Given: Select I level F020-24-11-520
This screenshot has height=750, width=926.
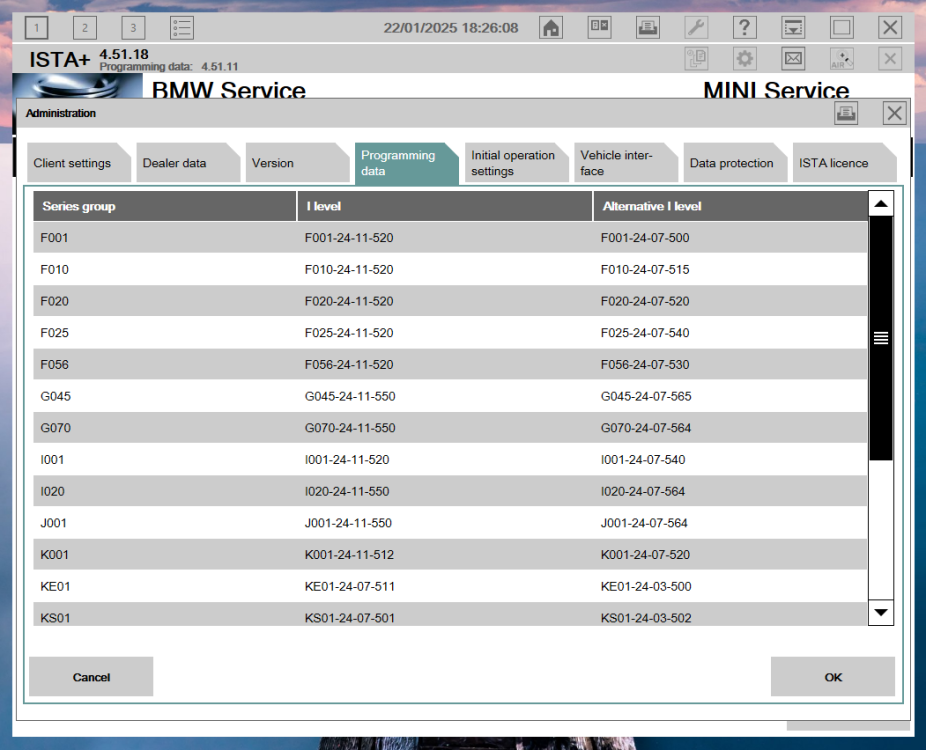Looking at the screenshot, I should coord(349,301).
